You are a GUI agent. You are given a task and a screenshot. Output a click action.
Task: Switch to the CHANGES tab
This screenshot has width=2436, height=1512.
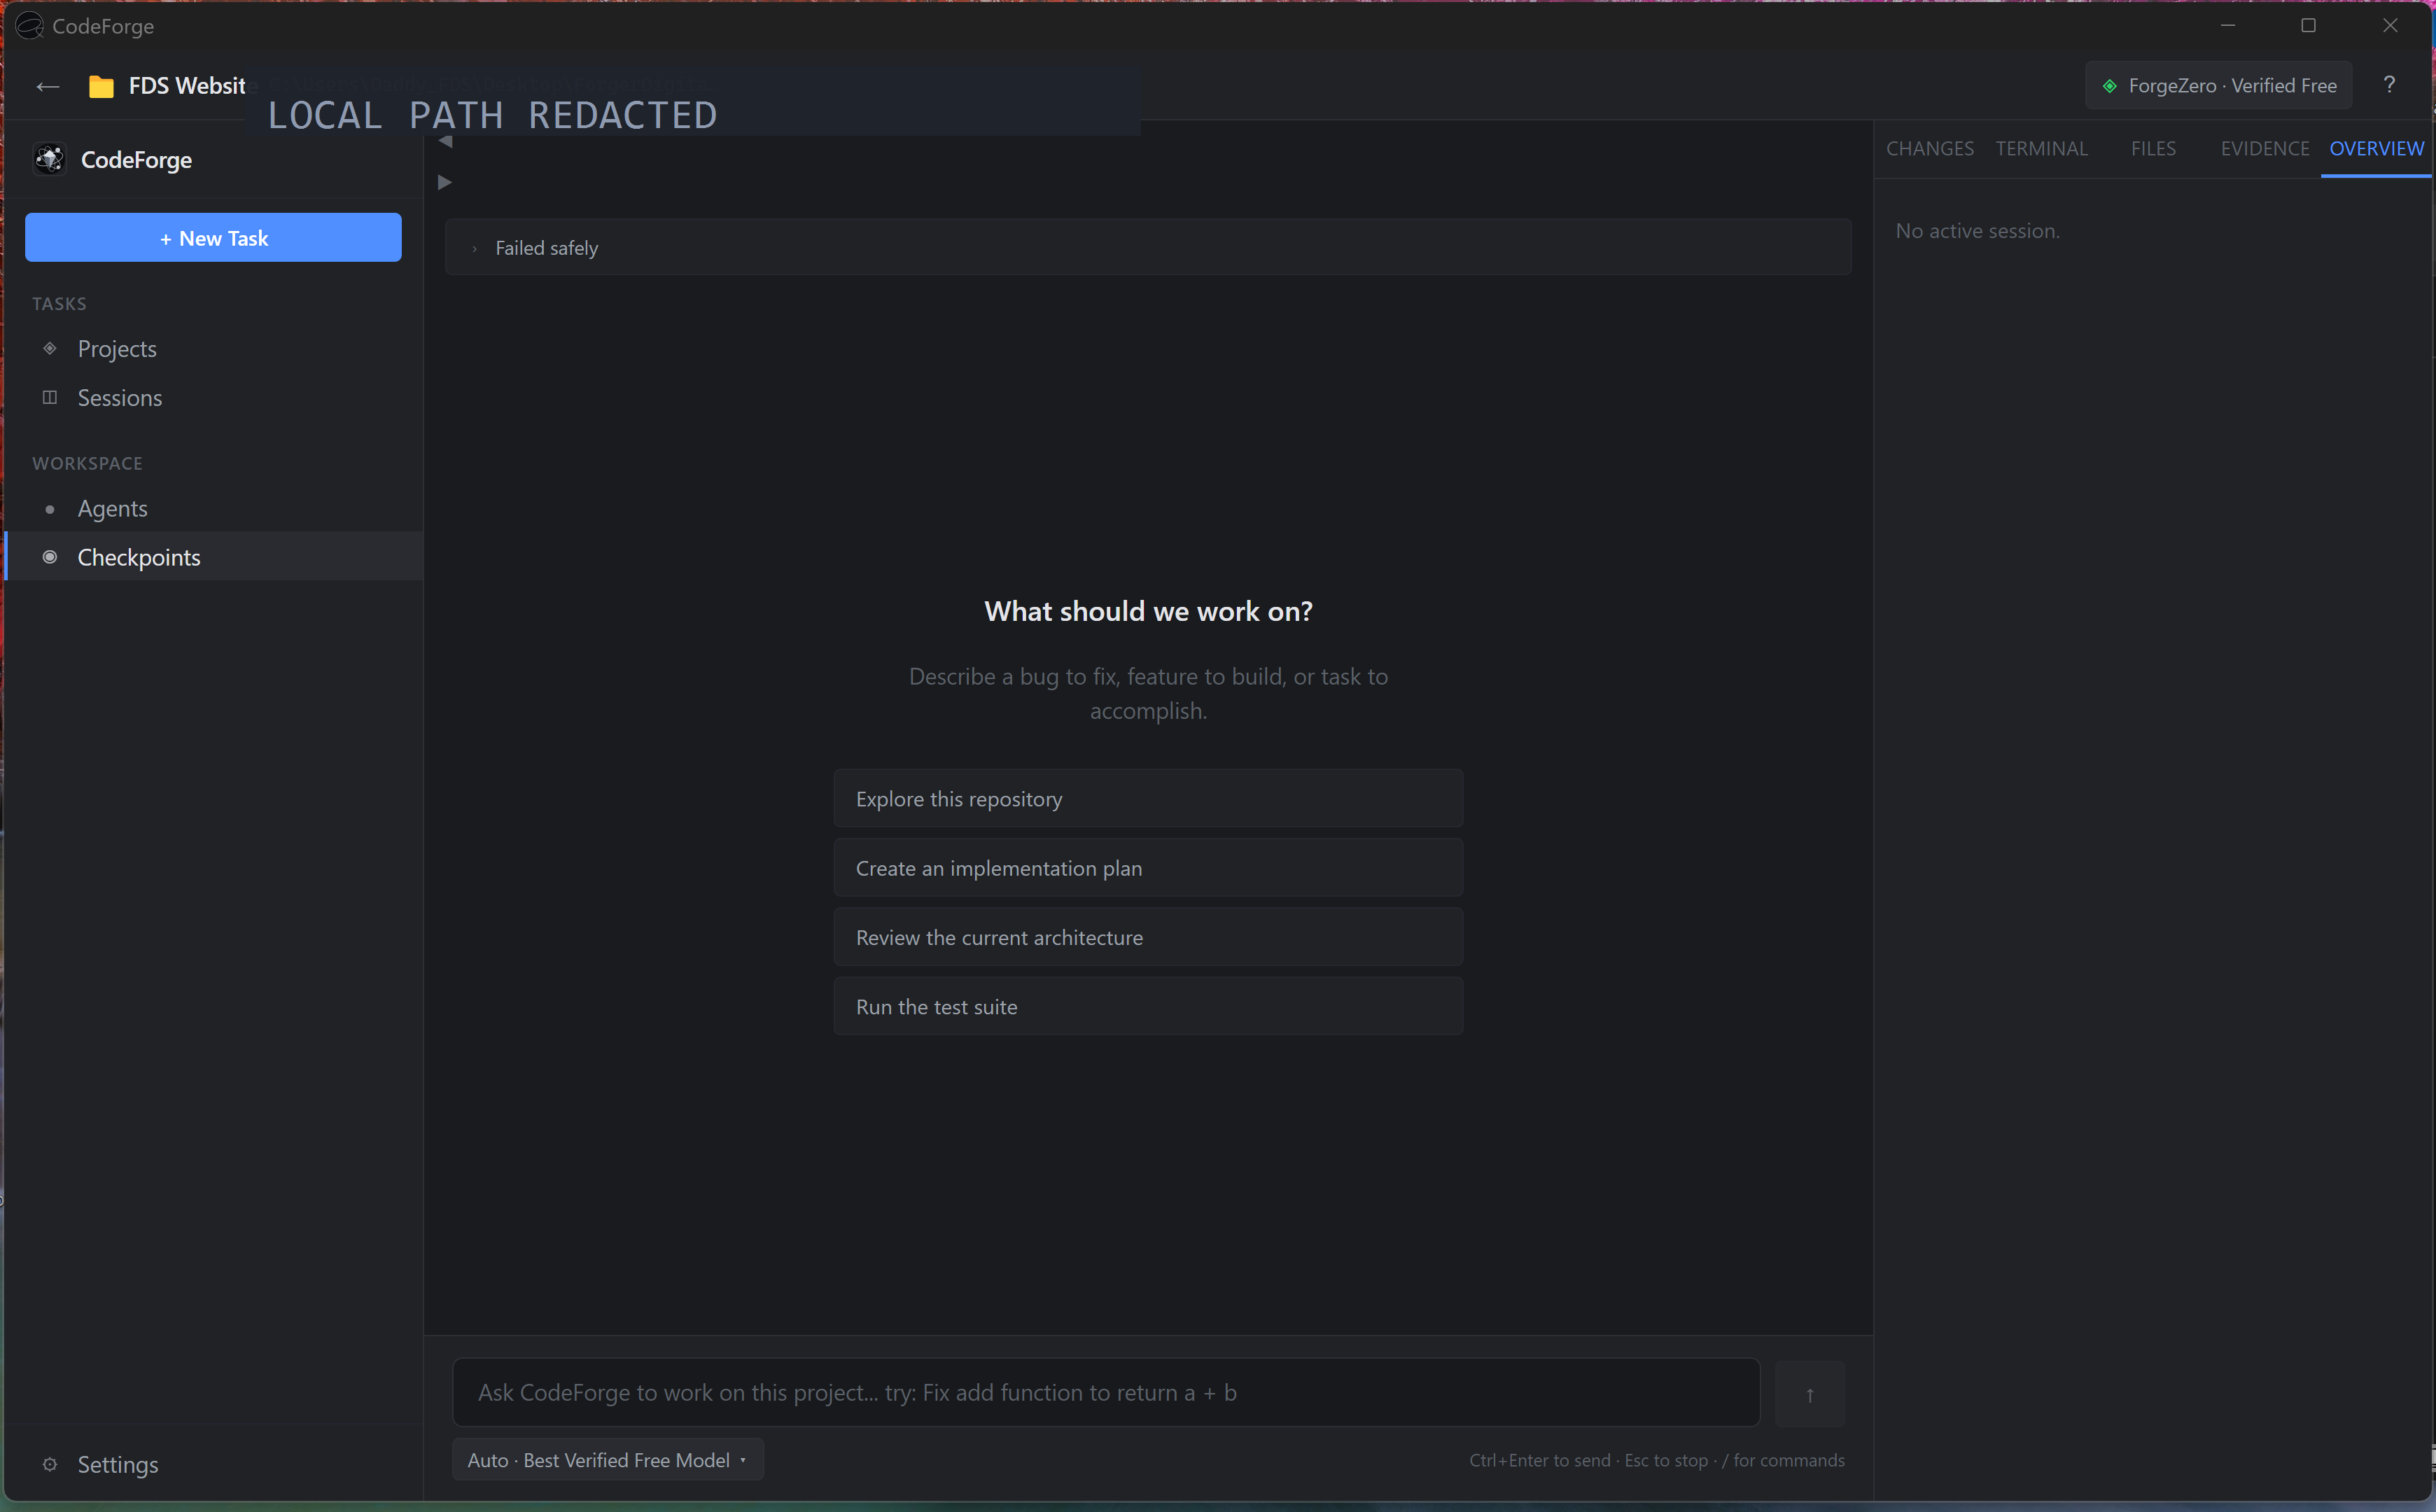tap(1929, 148)
